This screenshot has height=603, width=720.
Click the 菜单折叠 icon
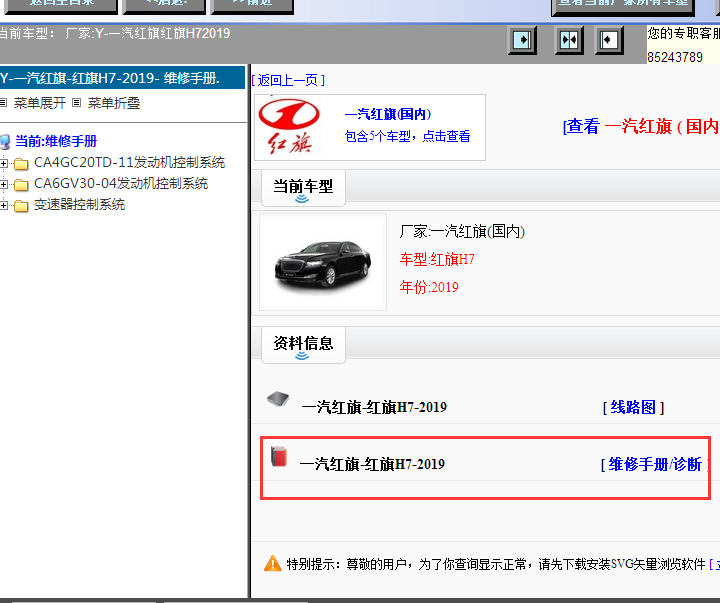77,102
